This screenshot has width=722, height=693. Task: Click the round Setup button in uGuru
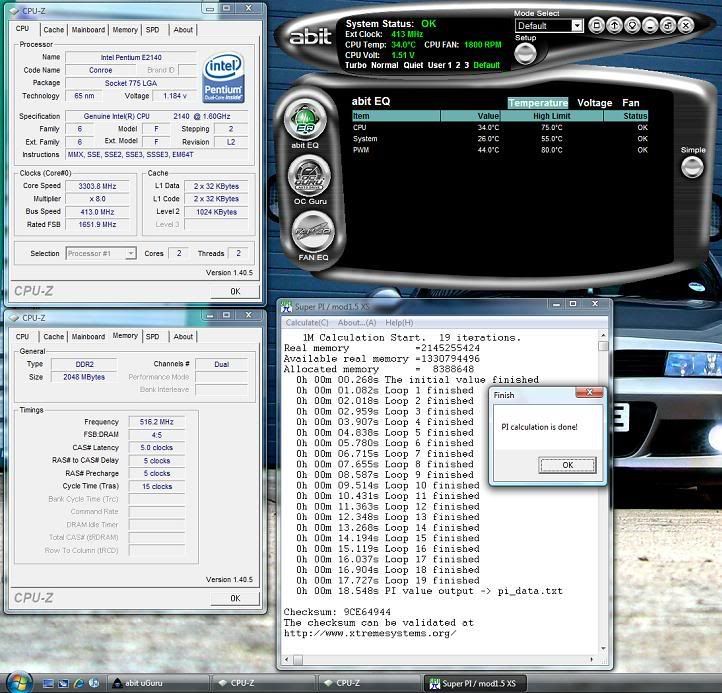pos(525,54)
